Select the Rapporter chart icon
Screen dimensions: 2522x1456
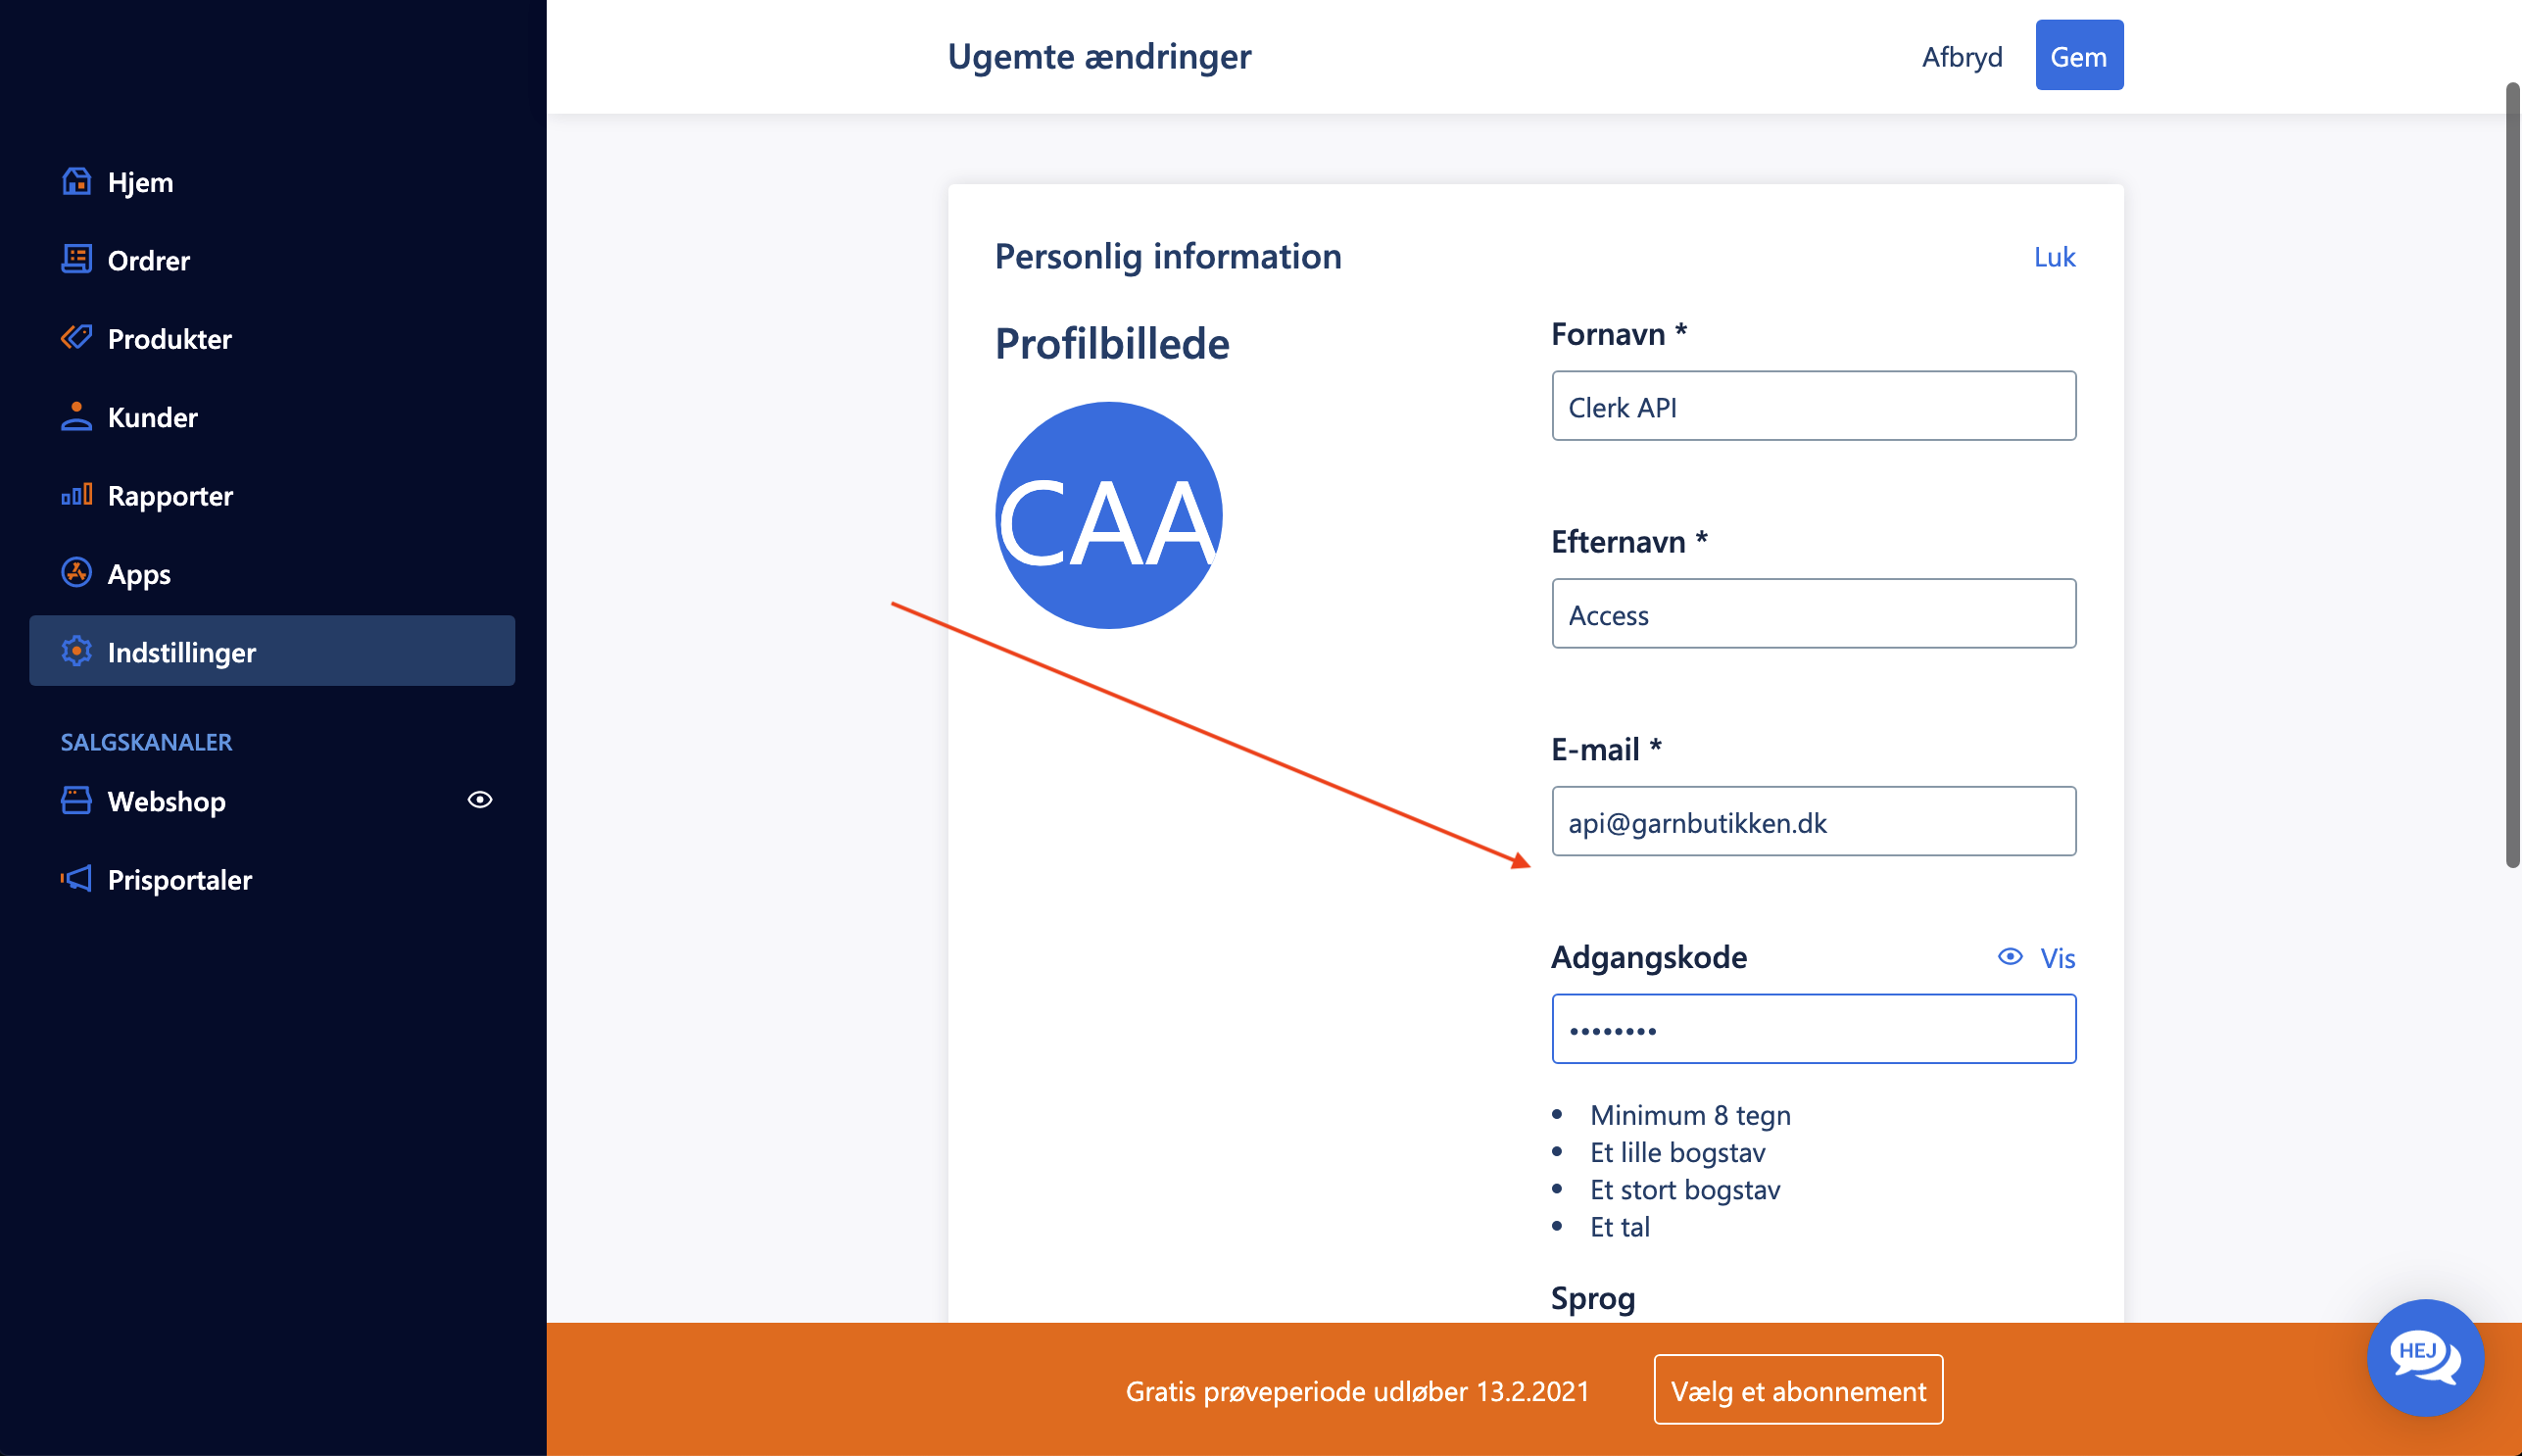[77, 495]
